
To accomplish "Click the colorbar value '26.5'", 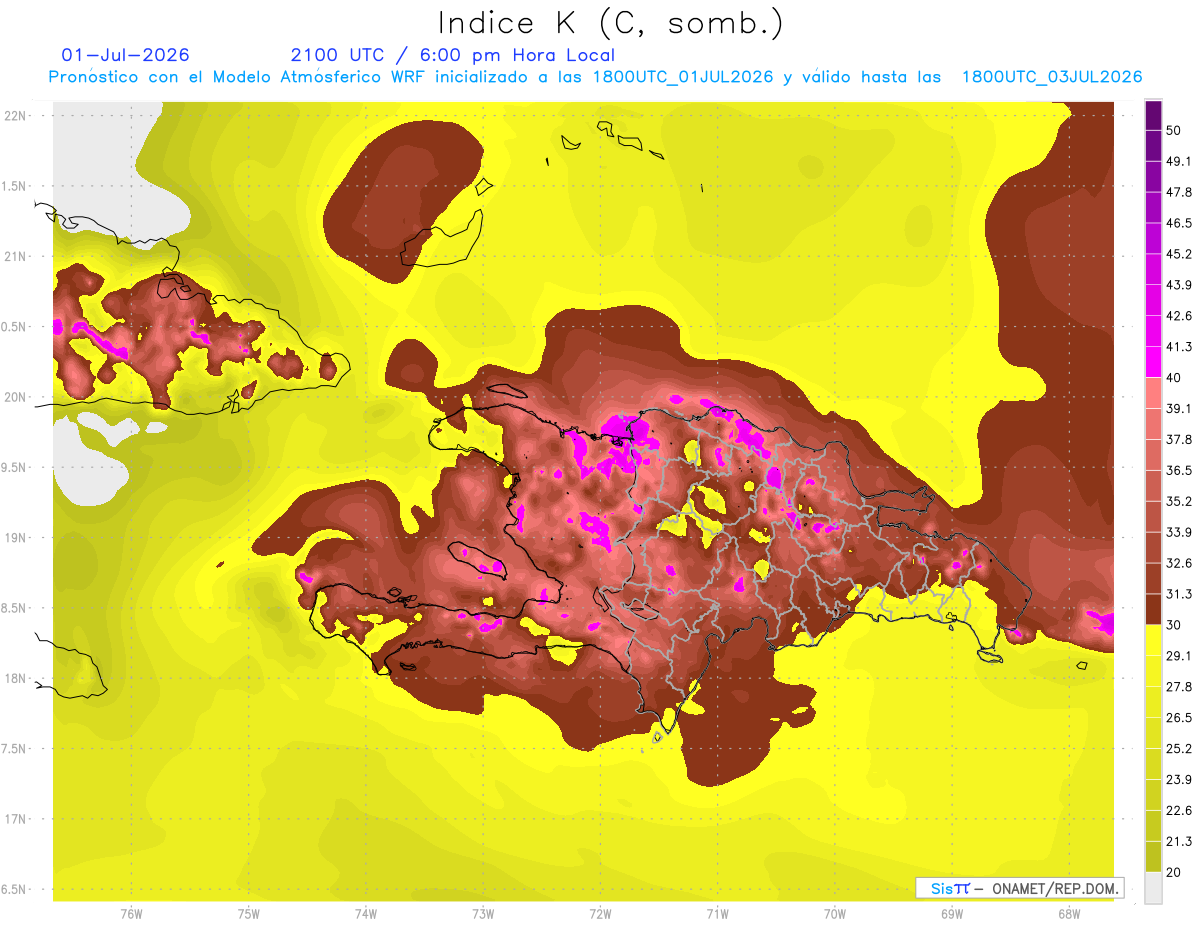I will tap(1179, 718).
